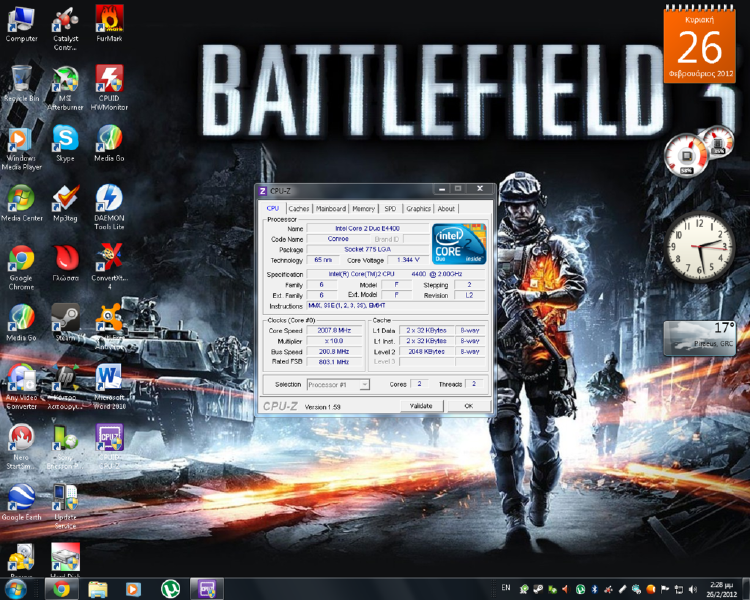Viewport: 750px width, 600px height.
Task: Open the Media Center shortcut
Action: [21, 203]
